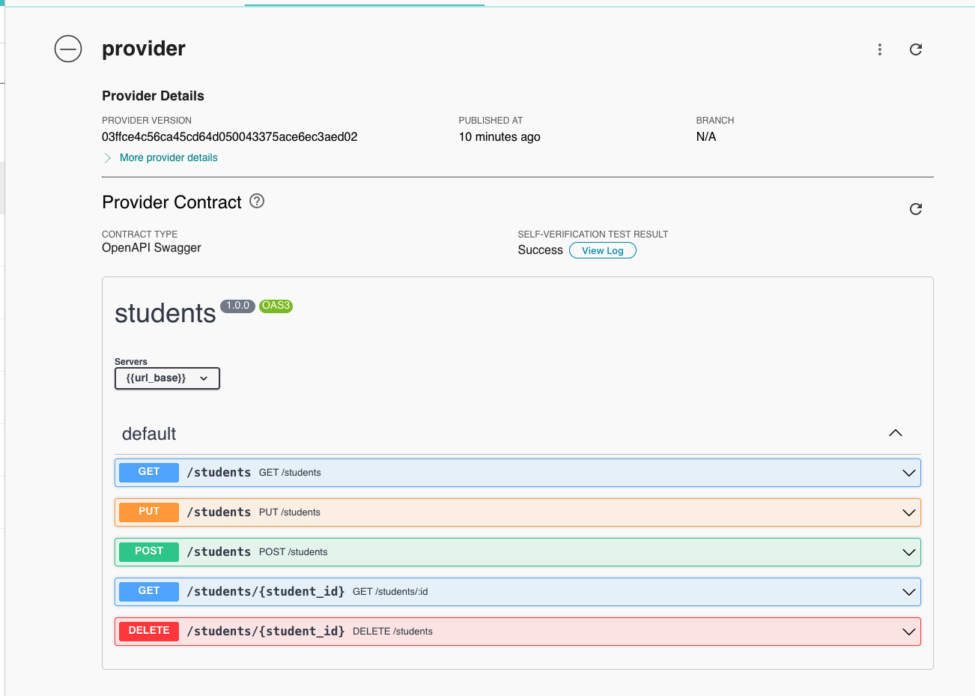This screenshot has width=975, height=696.
Task: Click the provider version hash text
Action: 229,137
